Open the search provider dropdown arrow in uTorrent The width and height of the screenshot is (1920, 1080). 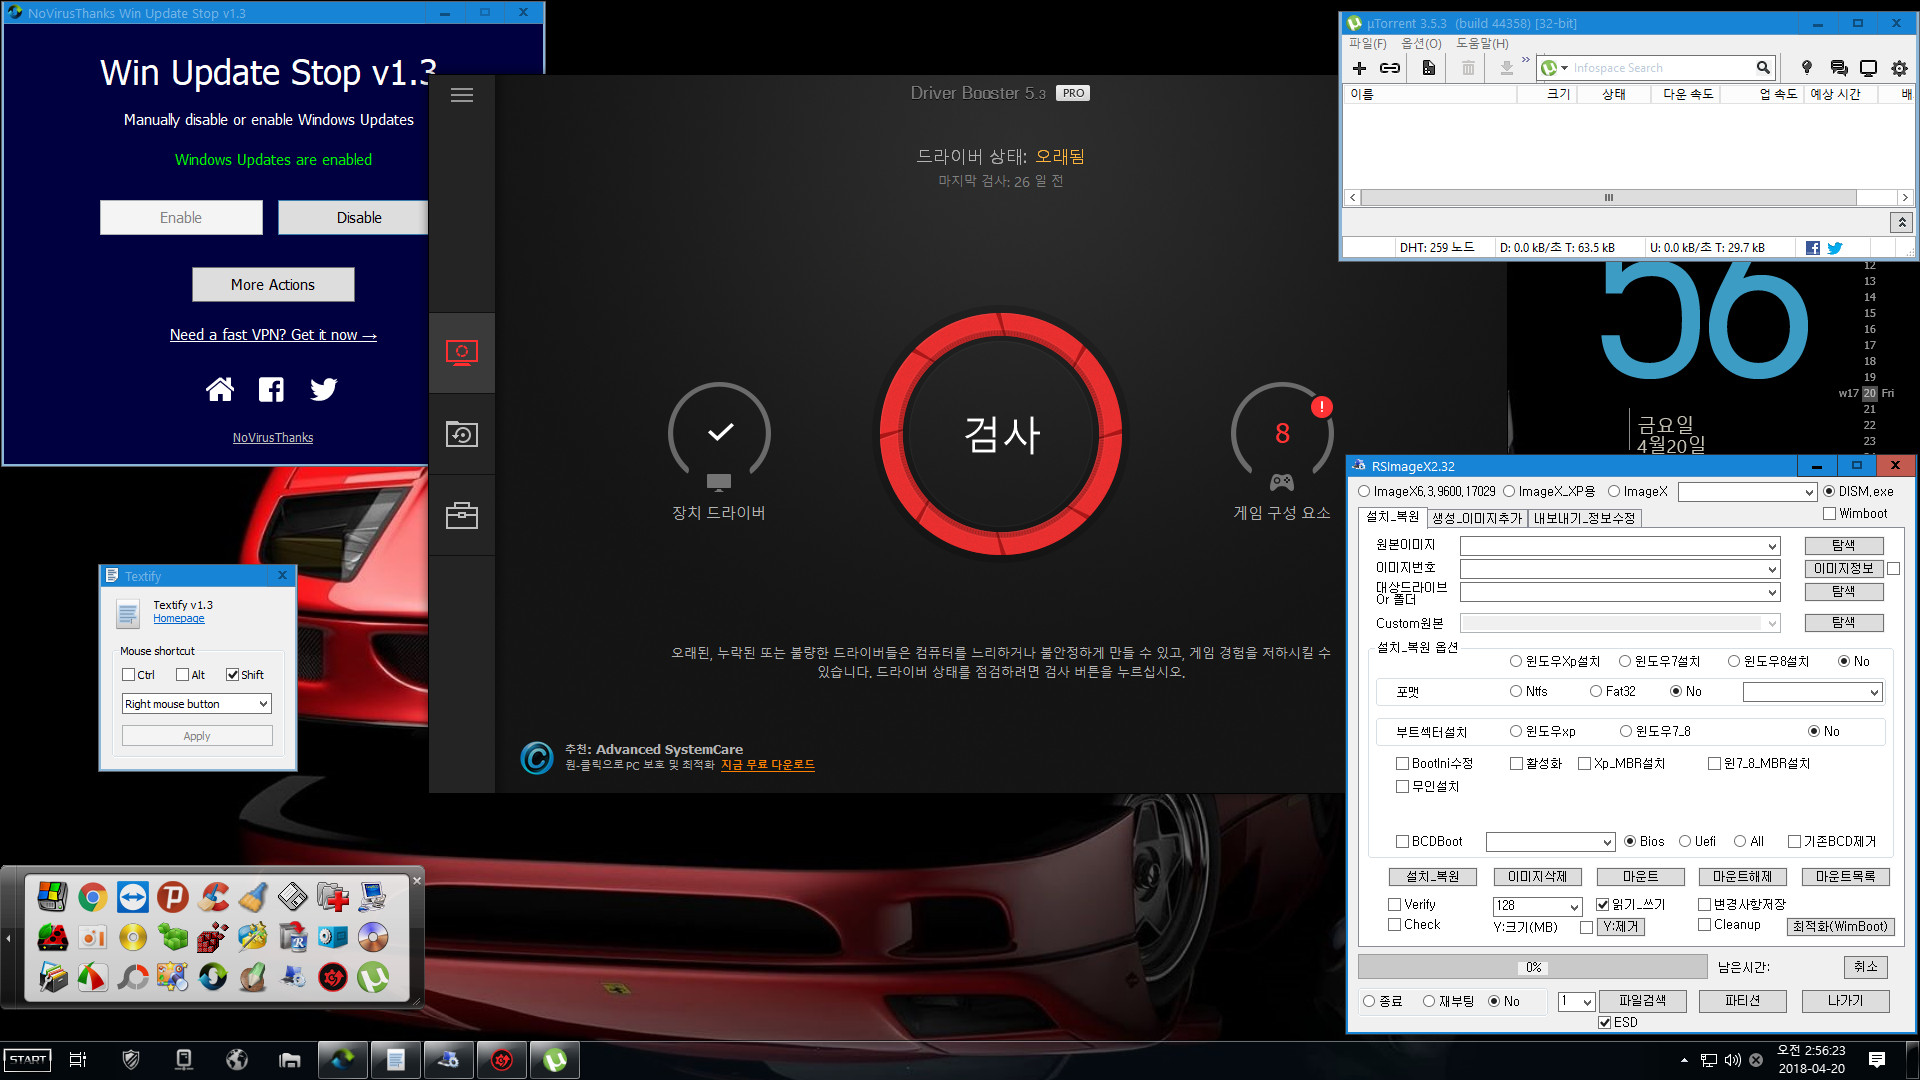[x=1564, y=68]
